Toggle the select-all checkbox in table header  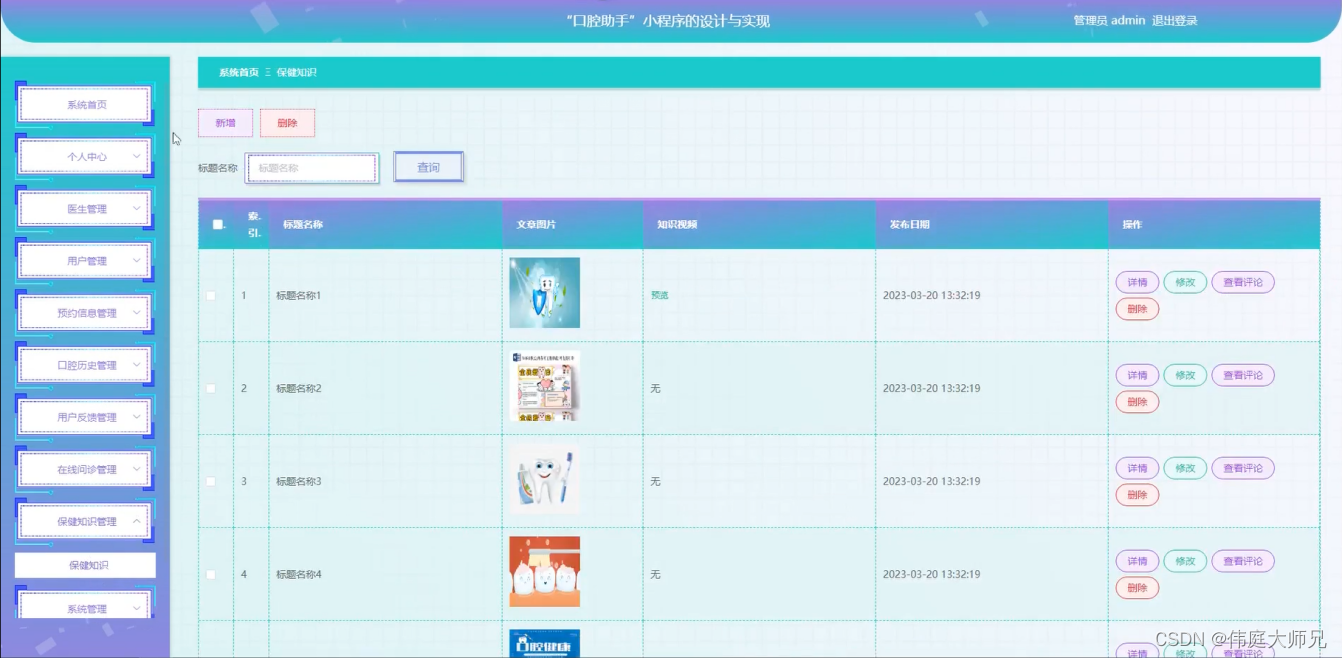click(218, 225)
